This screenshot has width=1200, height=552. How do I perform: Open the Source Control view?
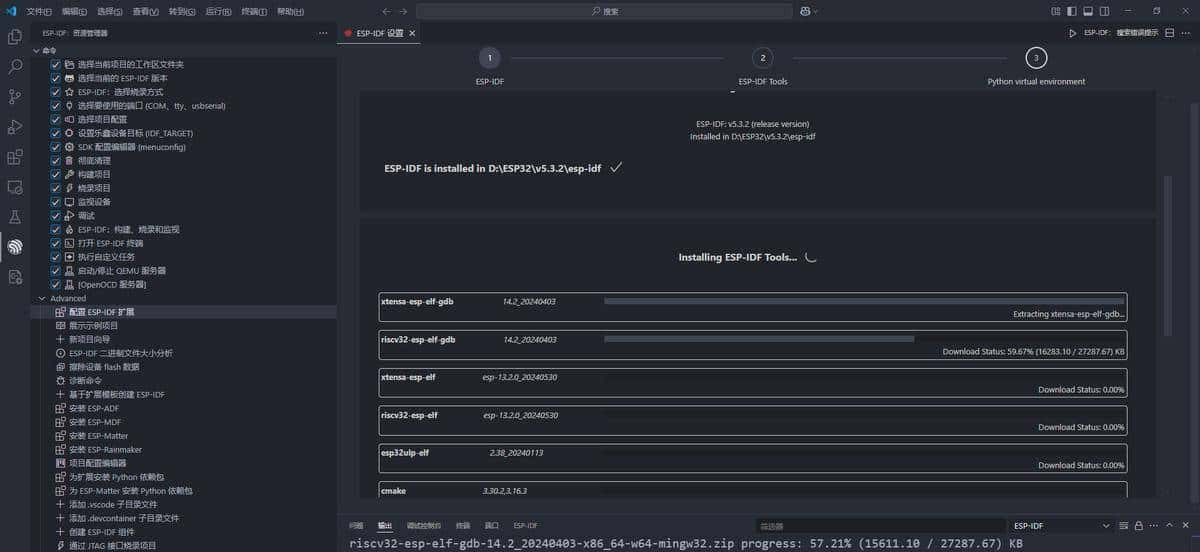tap(15, 97)
